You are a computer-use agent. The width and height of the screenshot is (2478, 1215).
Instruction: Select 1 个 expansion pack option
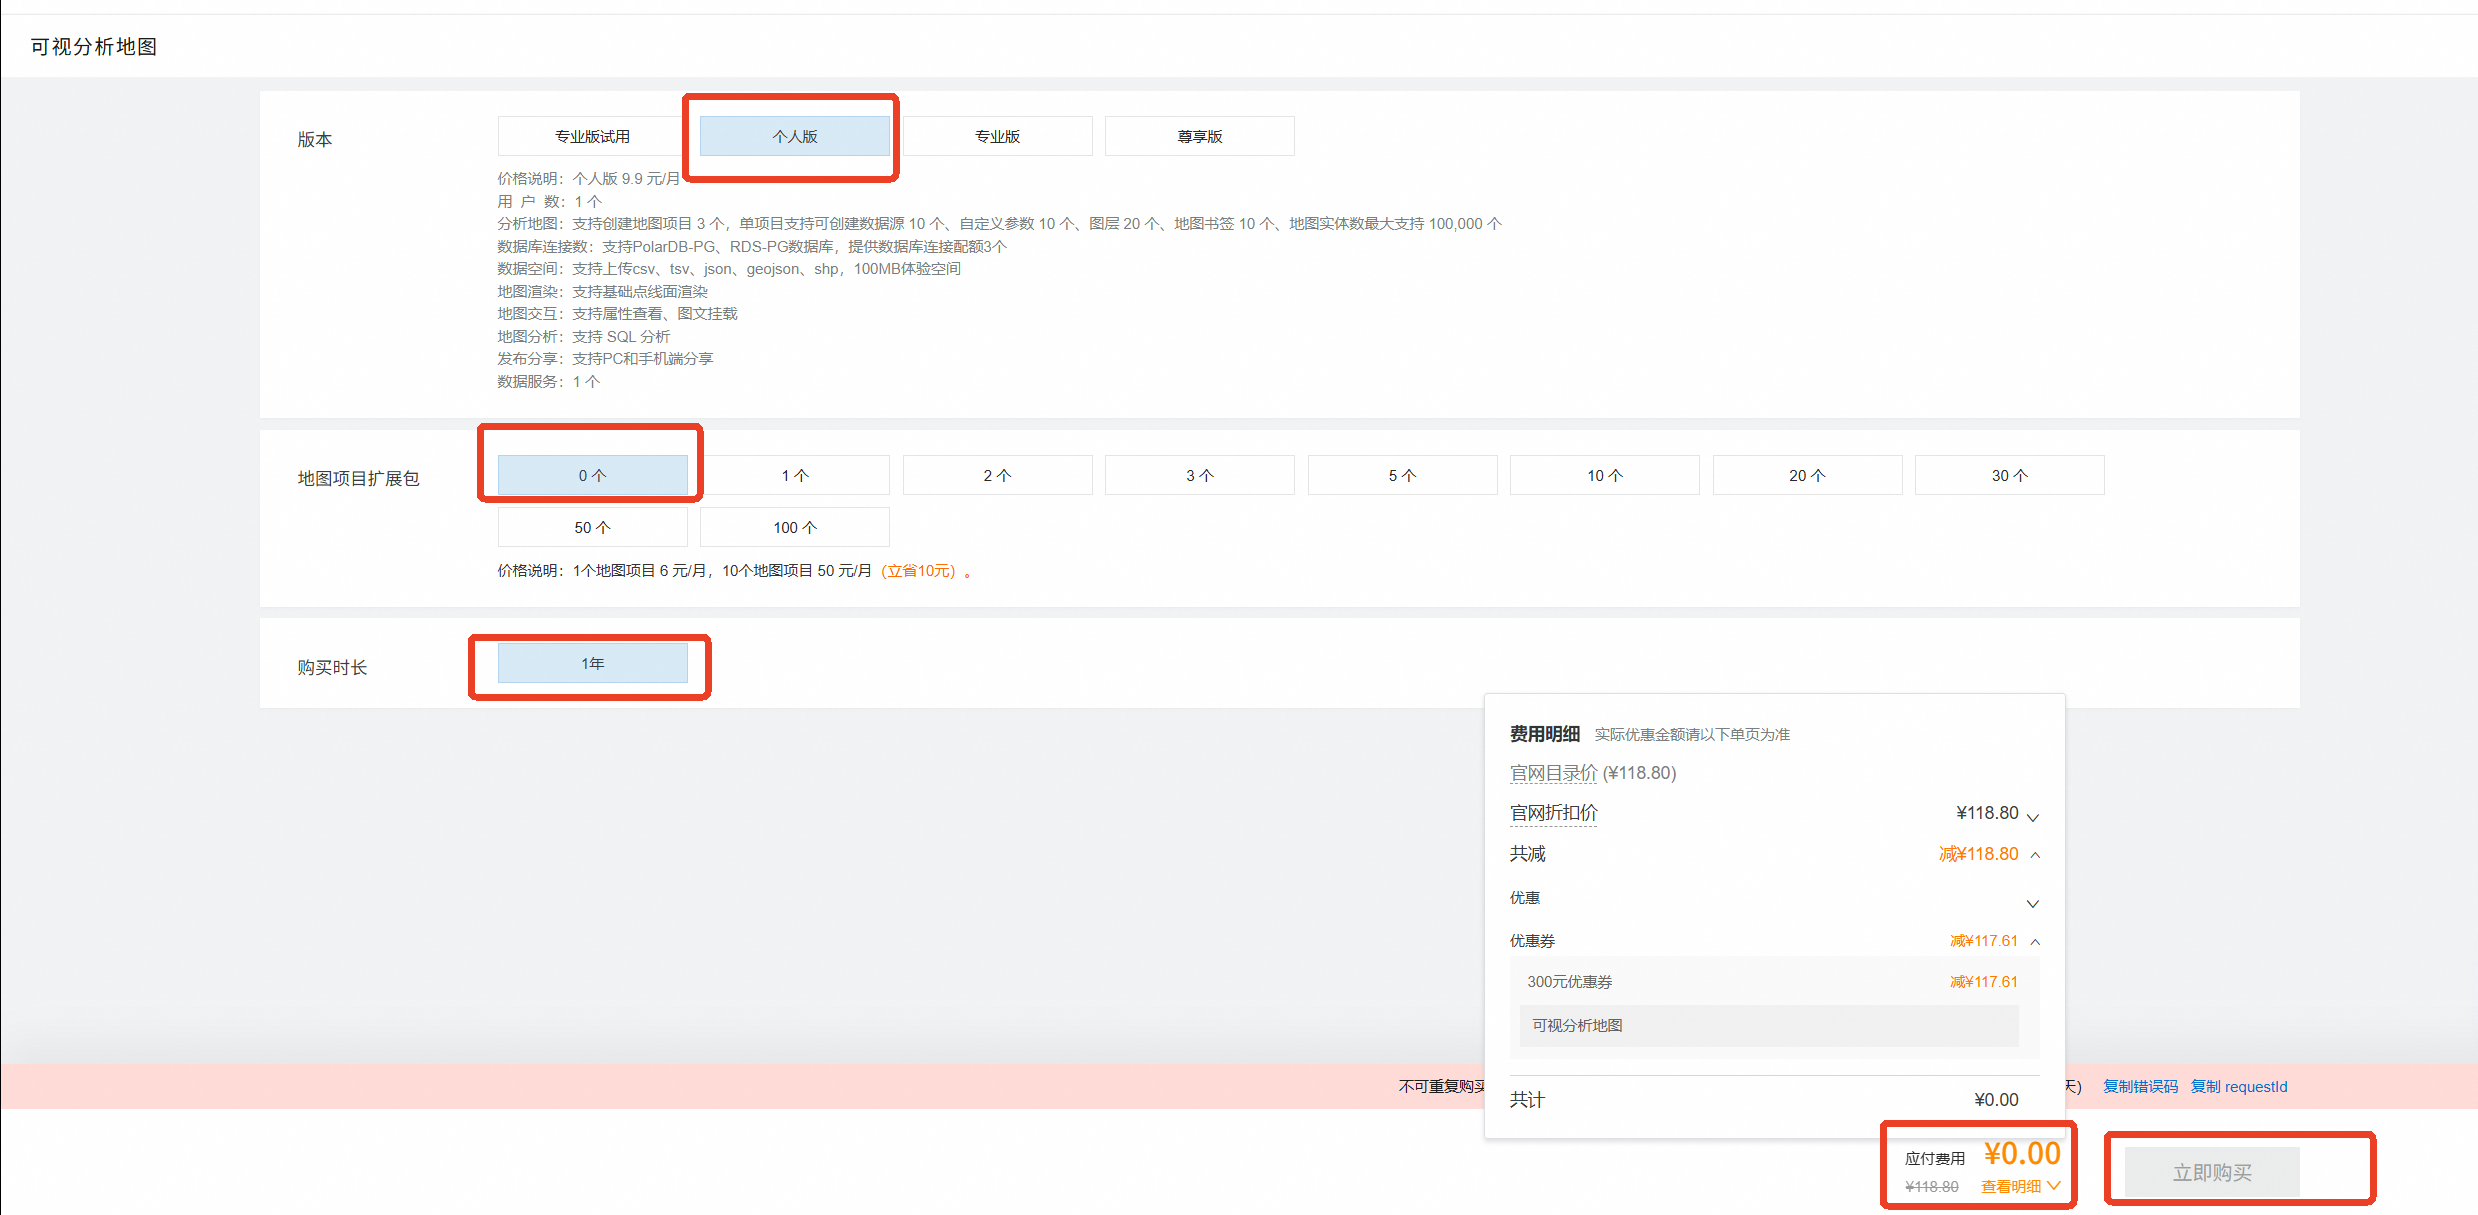point(794,475)
